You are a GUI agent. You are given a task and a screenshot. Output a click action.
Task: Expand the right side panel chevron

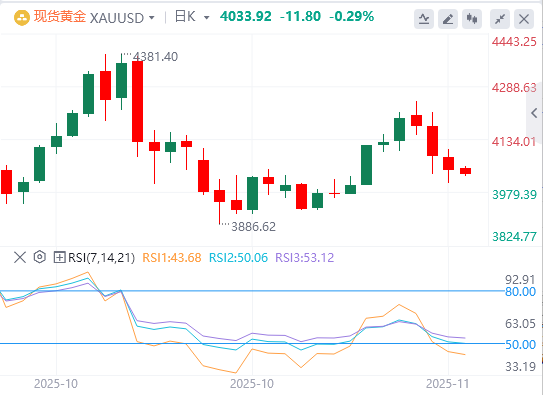(x=534, y=113)
